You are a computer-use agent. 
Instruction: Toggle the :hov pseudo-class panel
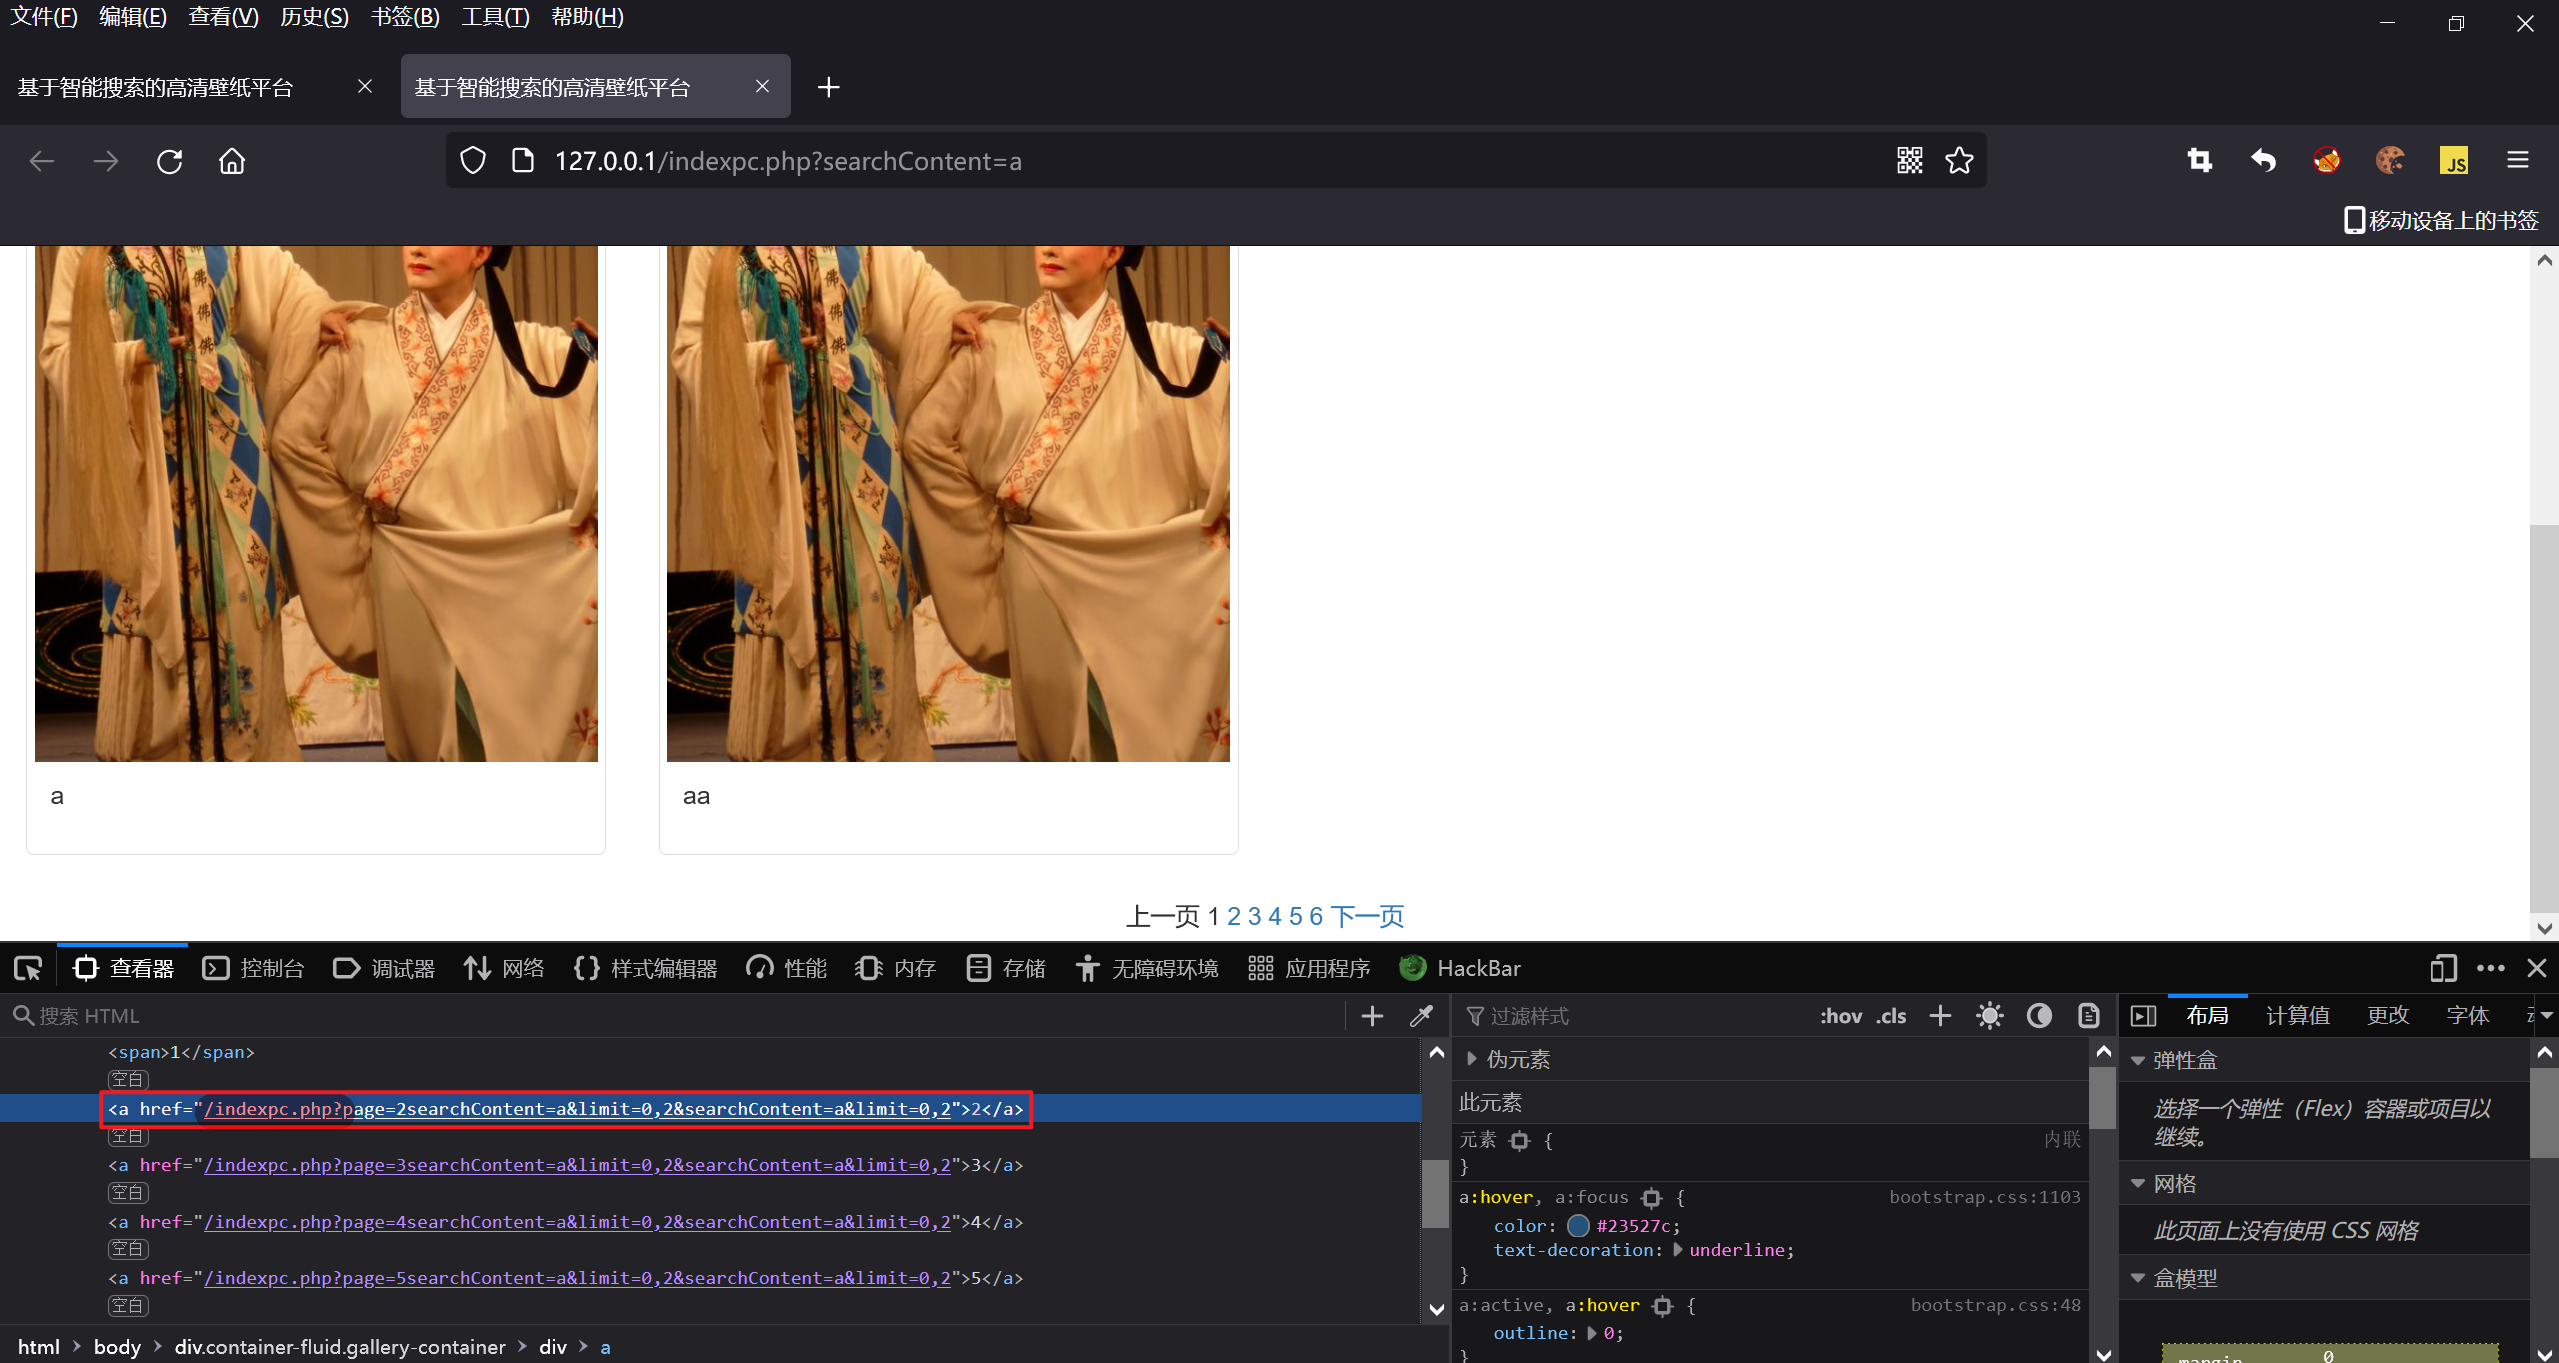(1840, 1016)
